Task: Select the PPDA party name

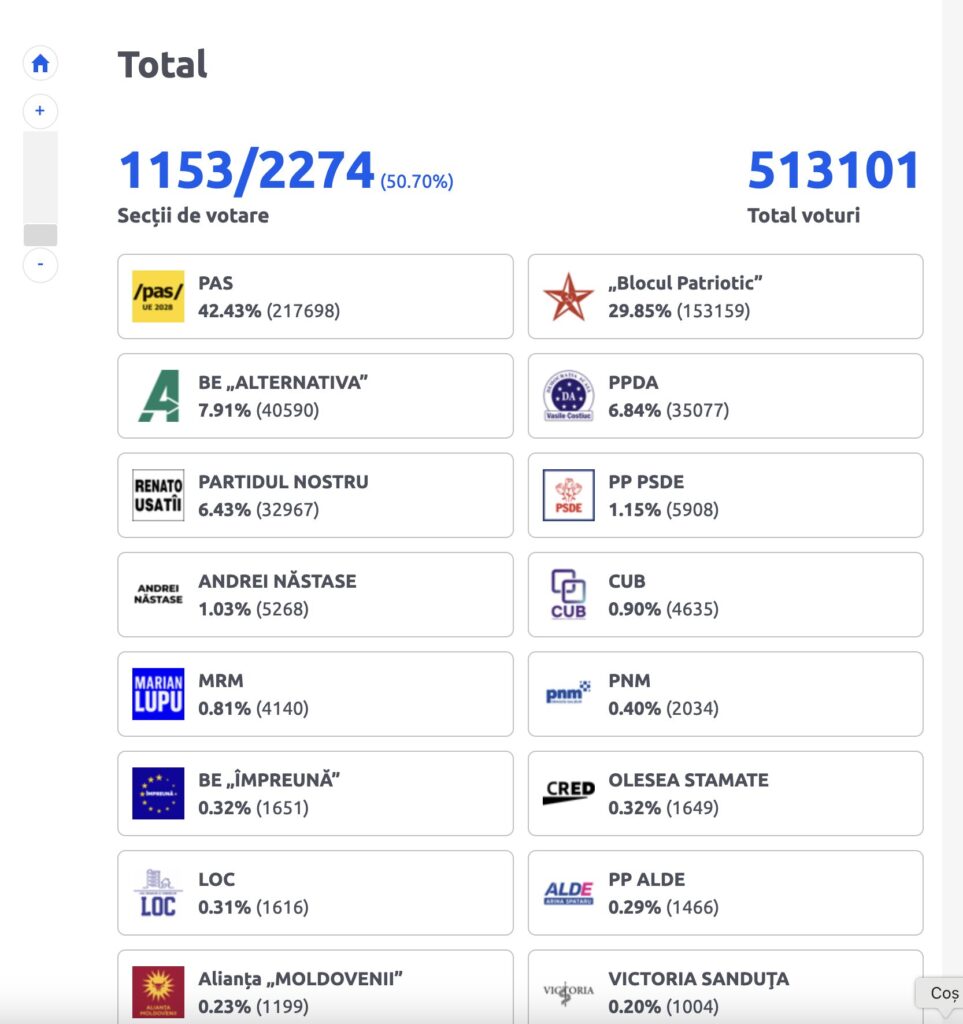Action: [633, 382]
